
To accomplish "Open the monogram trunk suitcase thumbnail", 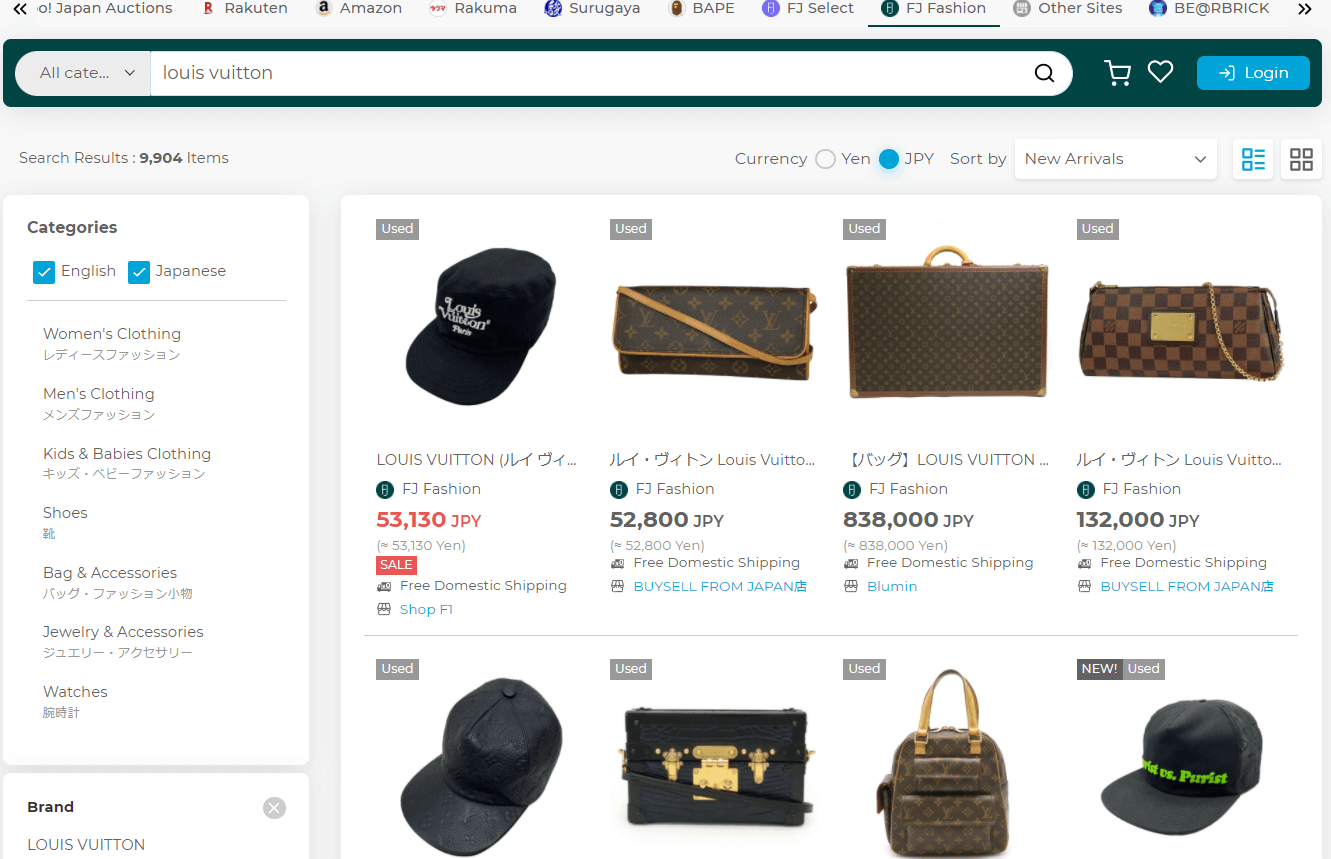I will [947, 321].
